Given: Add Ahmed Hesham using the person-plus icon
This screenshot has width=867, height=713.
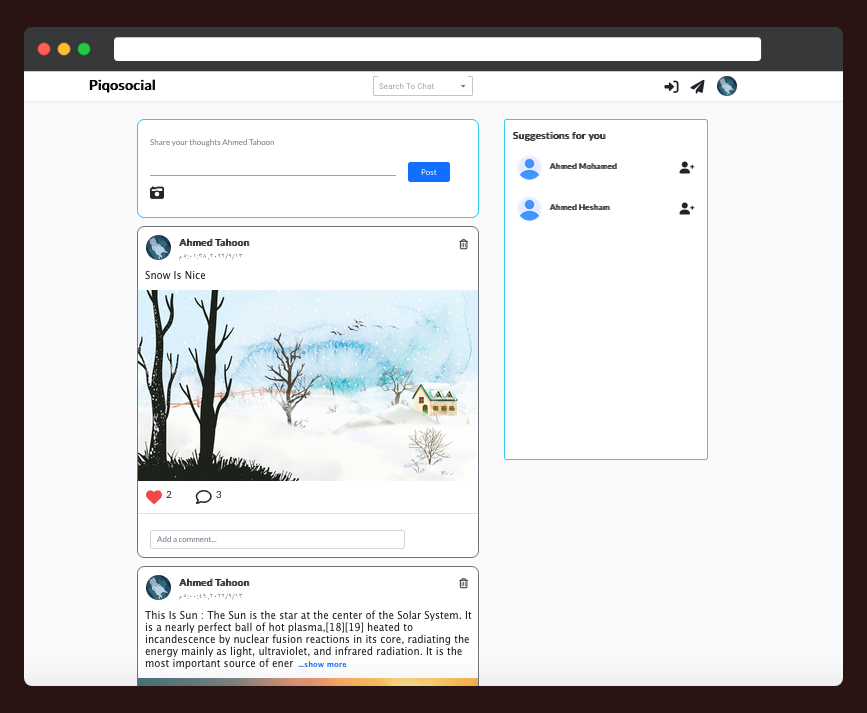Looking at the screenshot, I should pyautogui.click(x=686, y=209).
